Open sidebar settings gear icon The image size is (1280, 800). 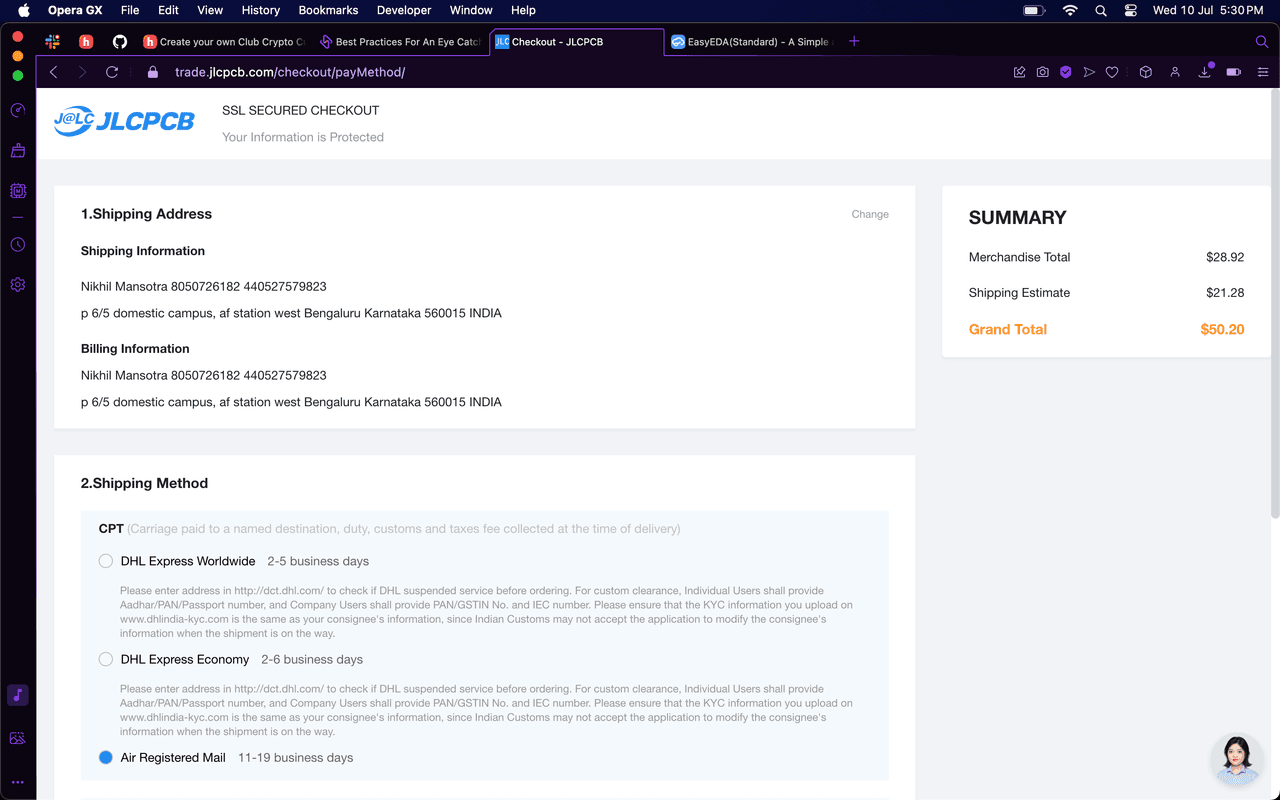click(18, 285)
